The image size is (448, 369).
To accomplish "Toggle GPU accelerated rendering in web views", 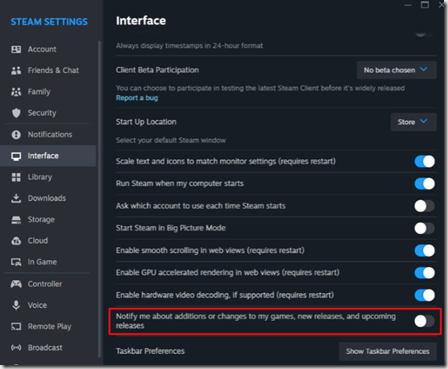I will click(424, 273).
